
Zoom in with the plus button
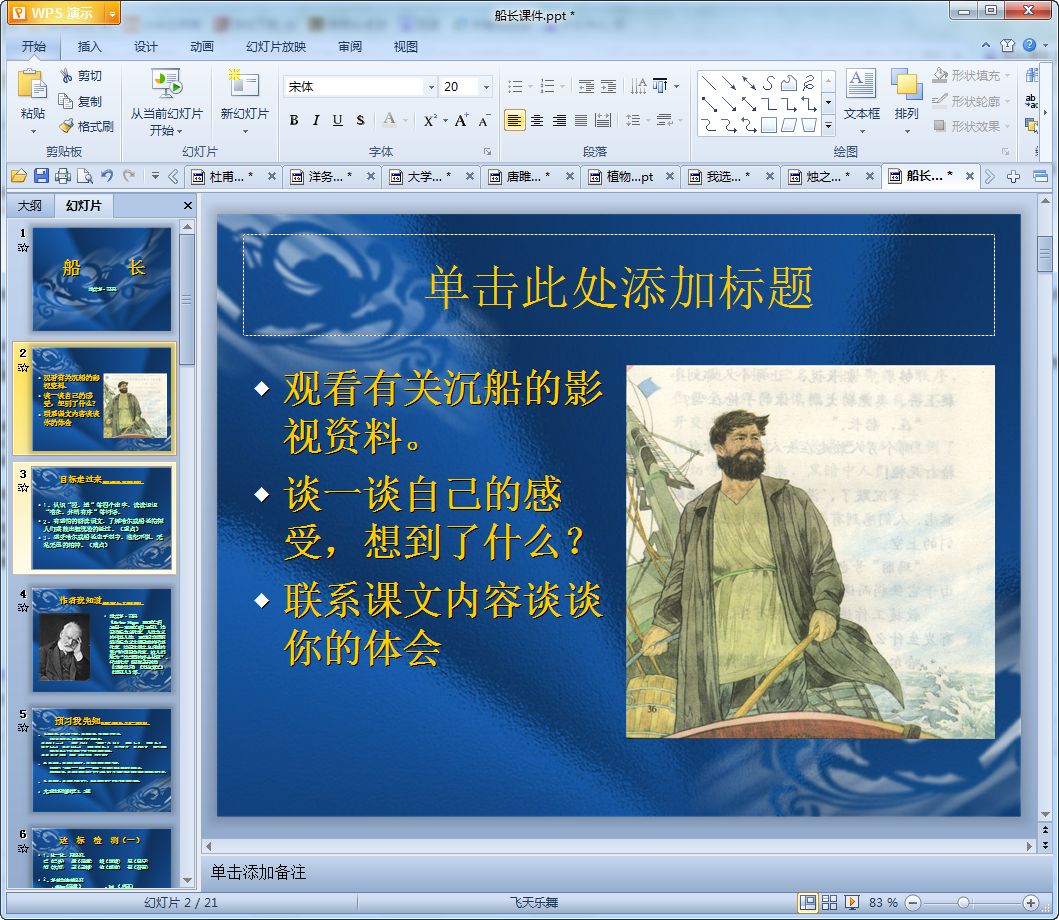coord(1031,902)
